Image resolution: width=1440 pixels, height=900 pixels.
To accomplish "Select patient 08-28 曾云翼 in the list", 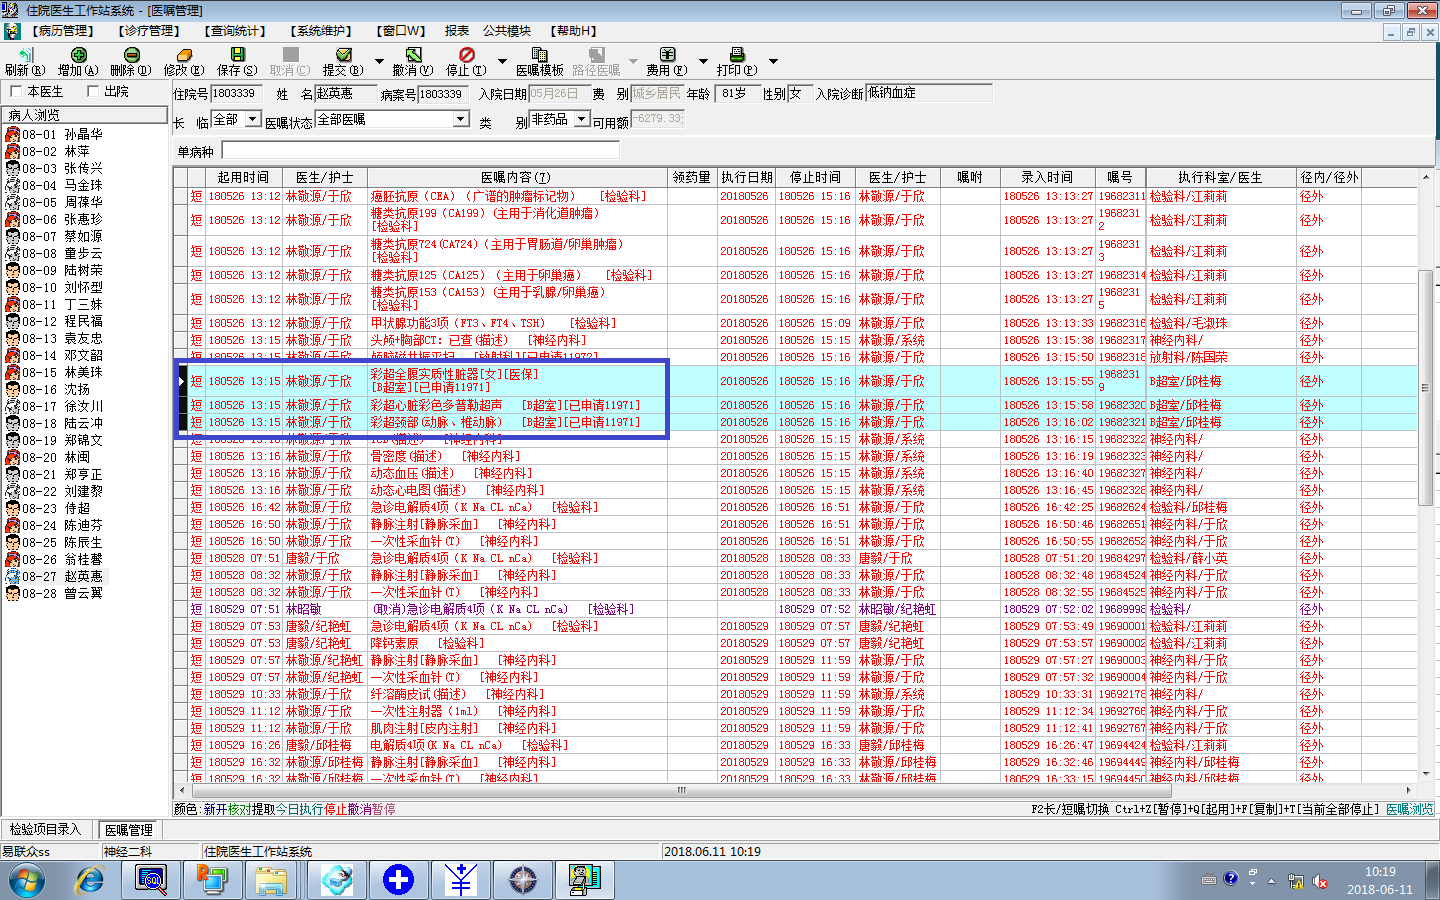I will click(62, 593).
